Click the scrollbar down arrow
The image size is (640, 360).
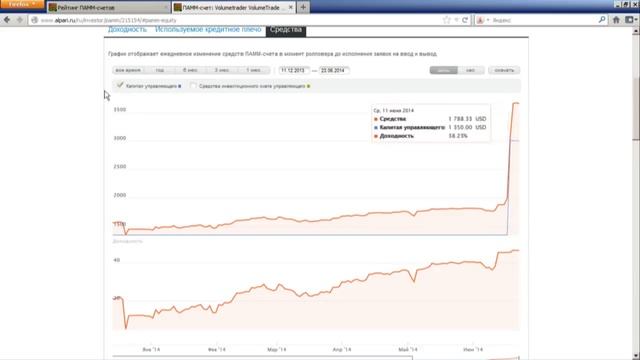click(x=636, y=356)
